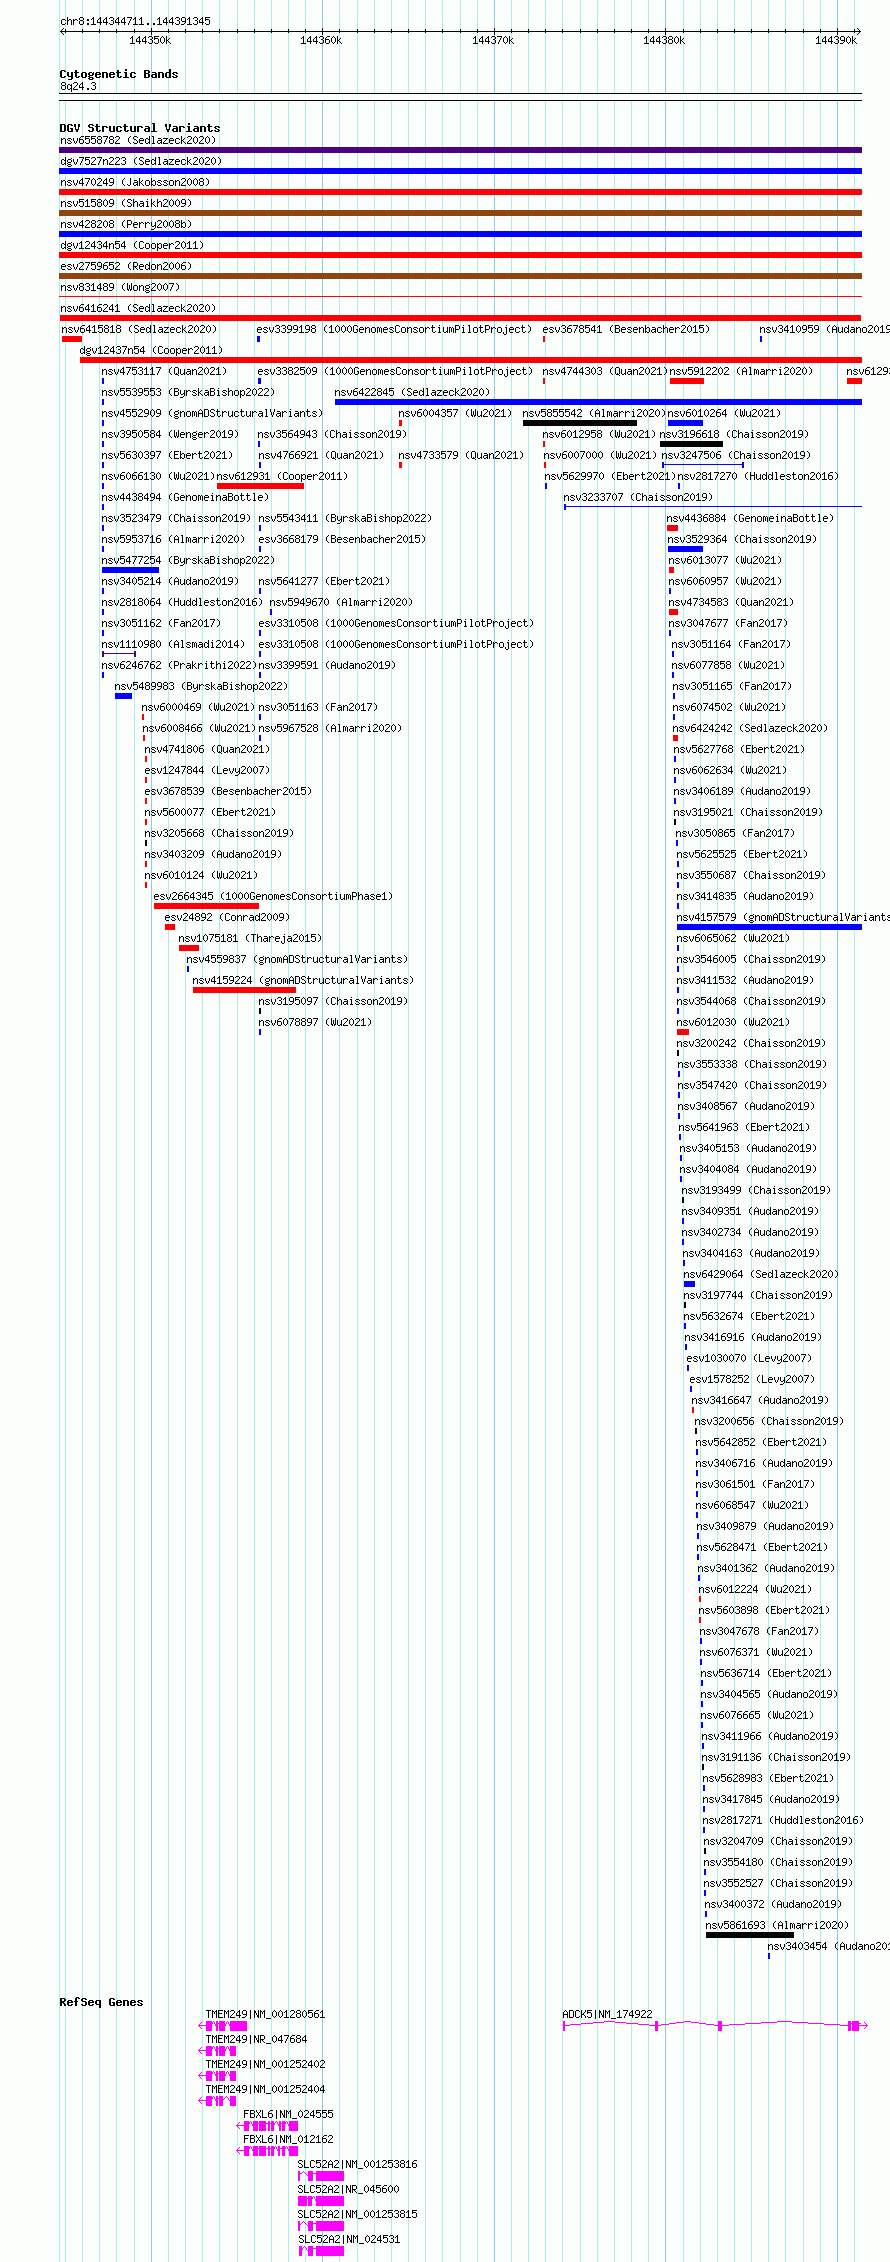
Task: Click the red bar under nsv612931 (Cooper2011)
Action: click(260, 486)
